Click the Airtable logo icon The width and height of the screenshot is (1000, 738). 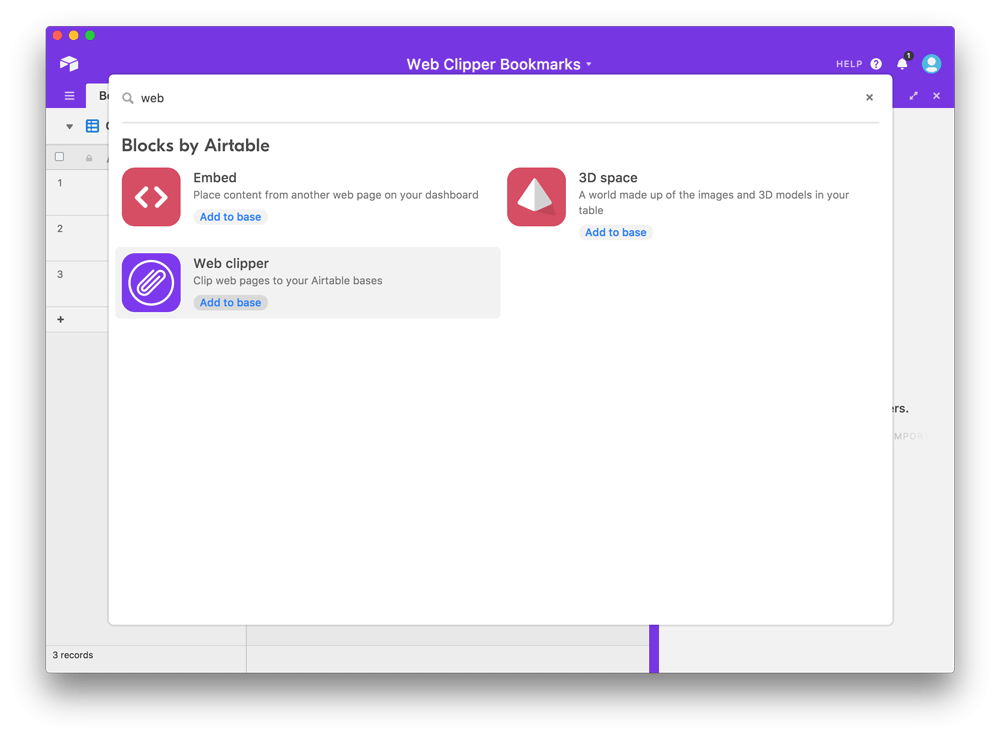[69, 63]
